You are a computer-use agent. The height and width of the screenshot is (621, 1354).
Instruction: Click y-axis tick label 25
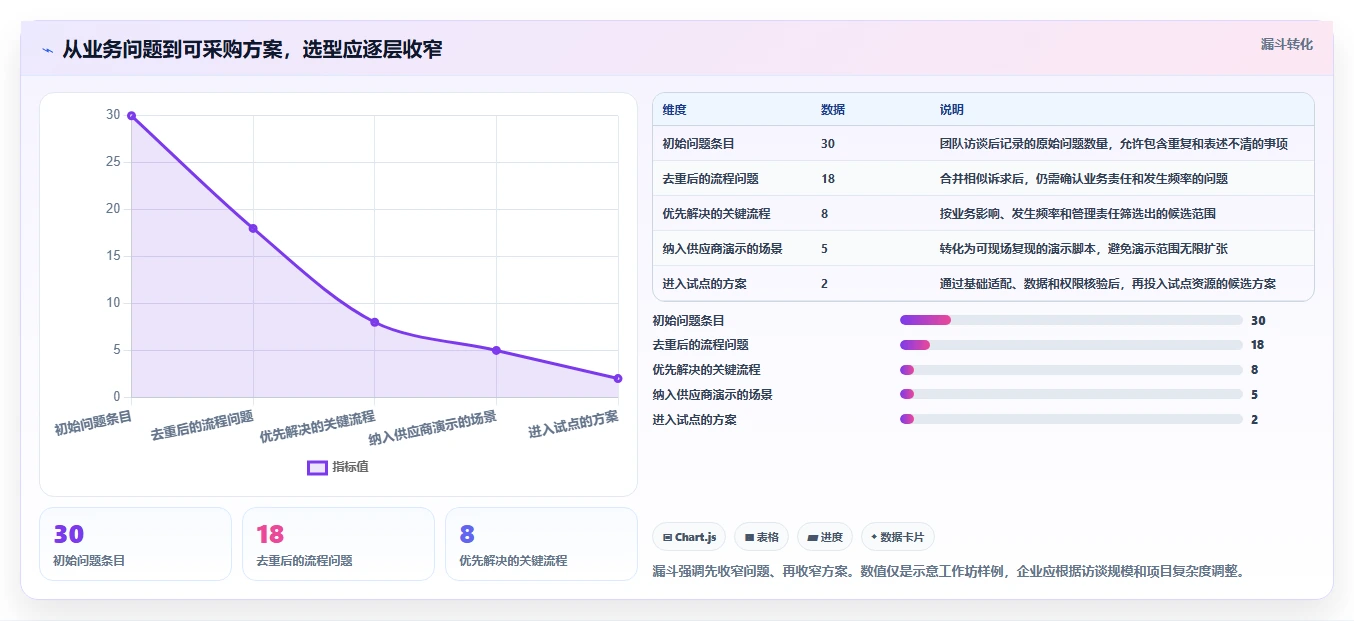pyautogui.click(x=113, y=162)
